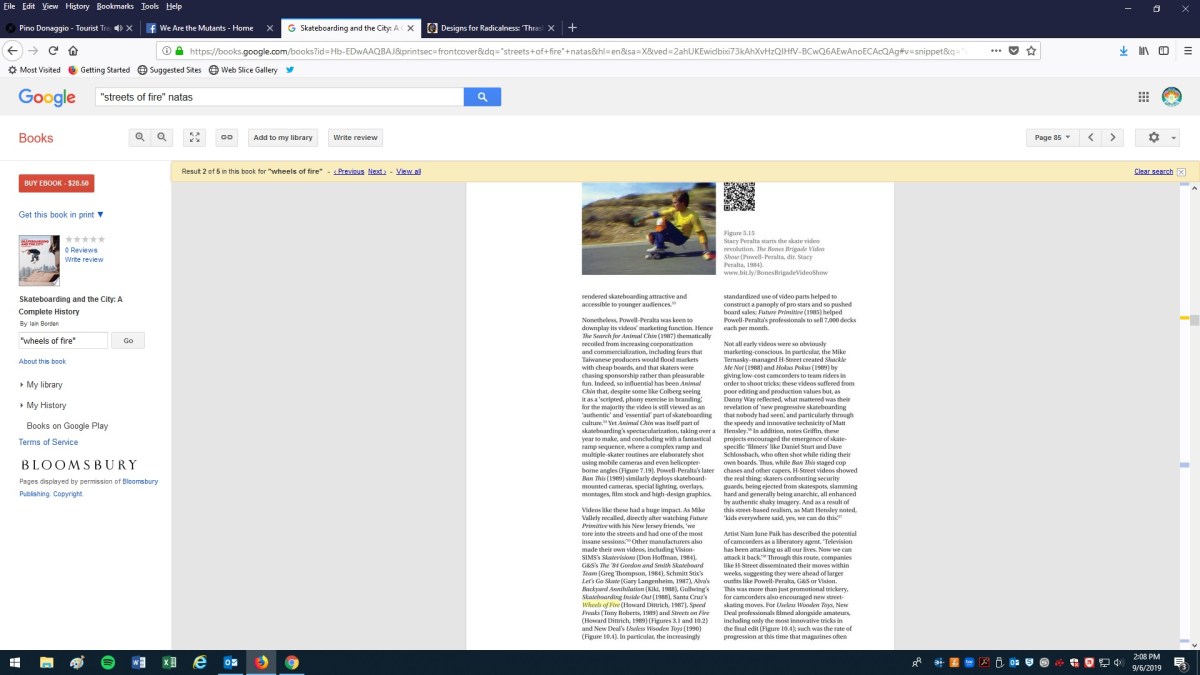The width and height of the screenshot is (1200, 675).
Task: Go to the previous page arrow
Action: tap(1091, 137)
